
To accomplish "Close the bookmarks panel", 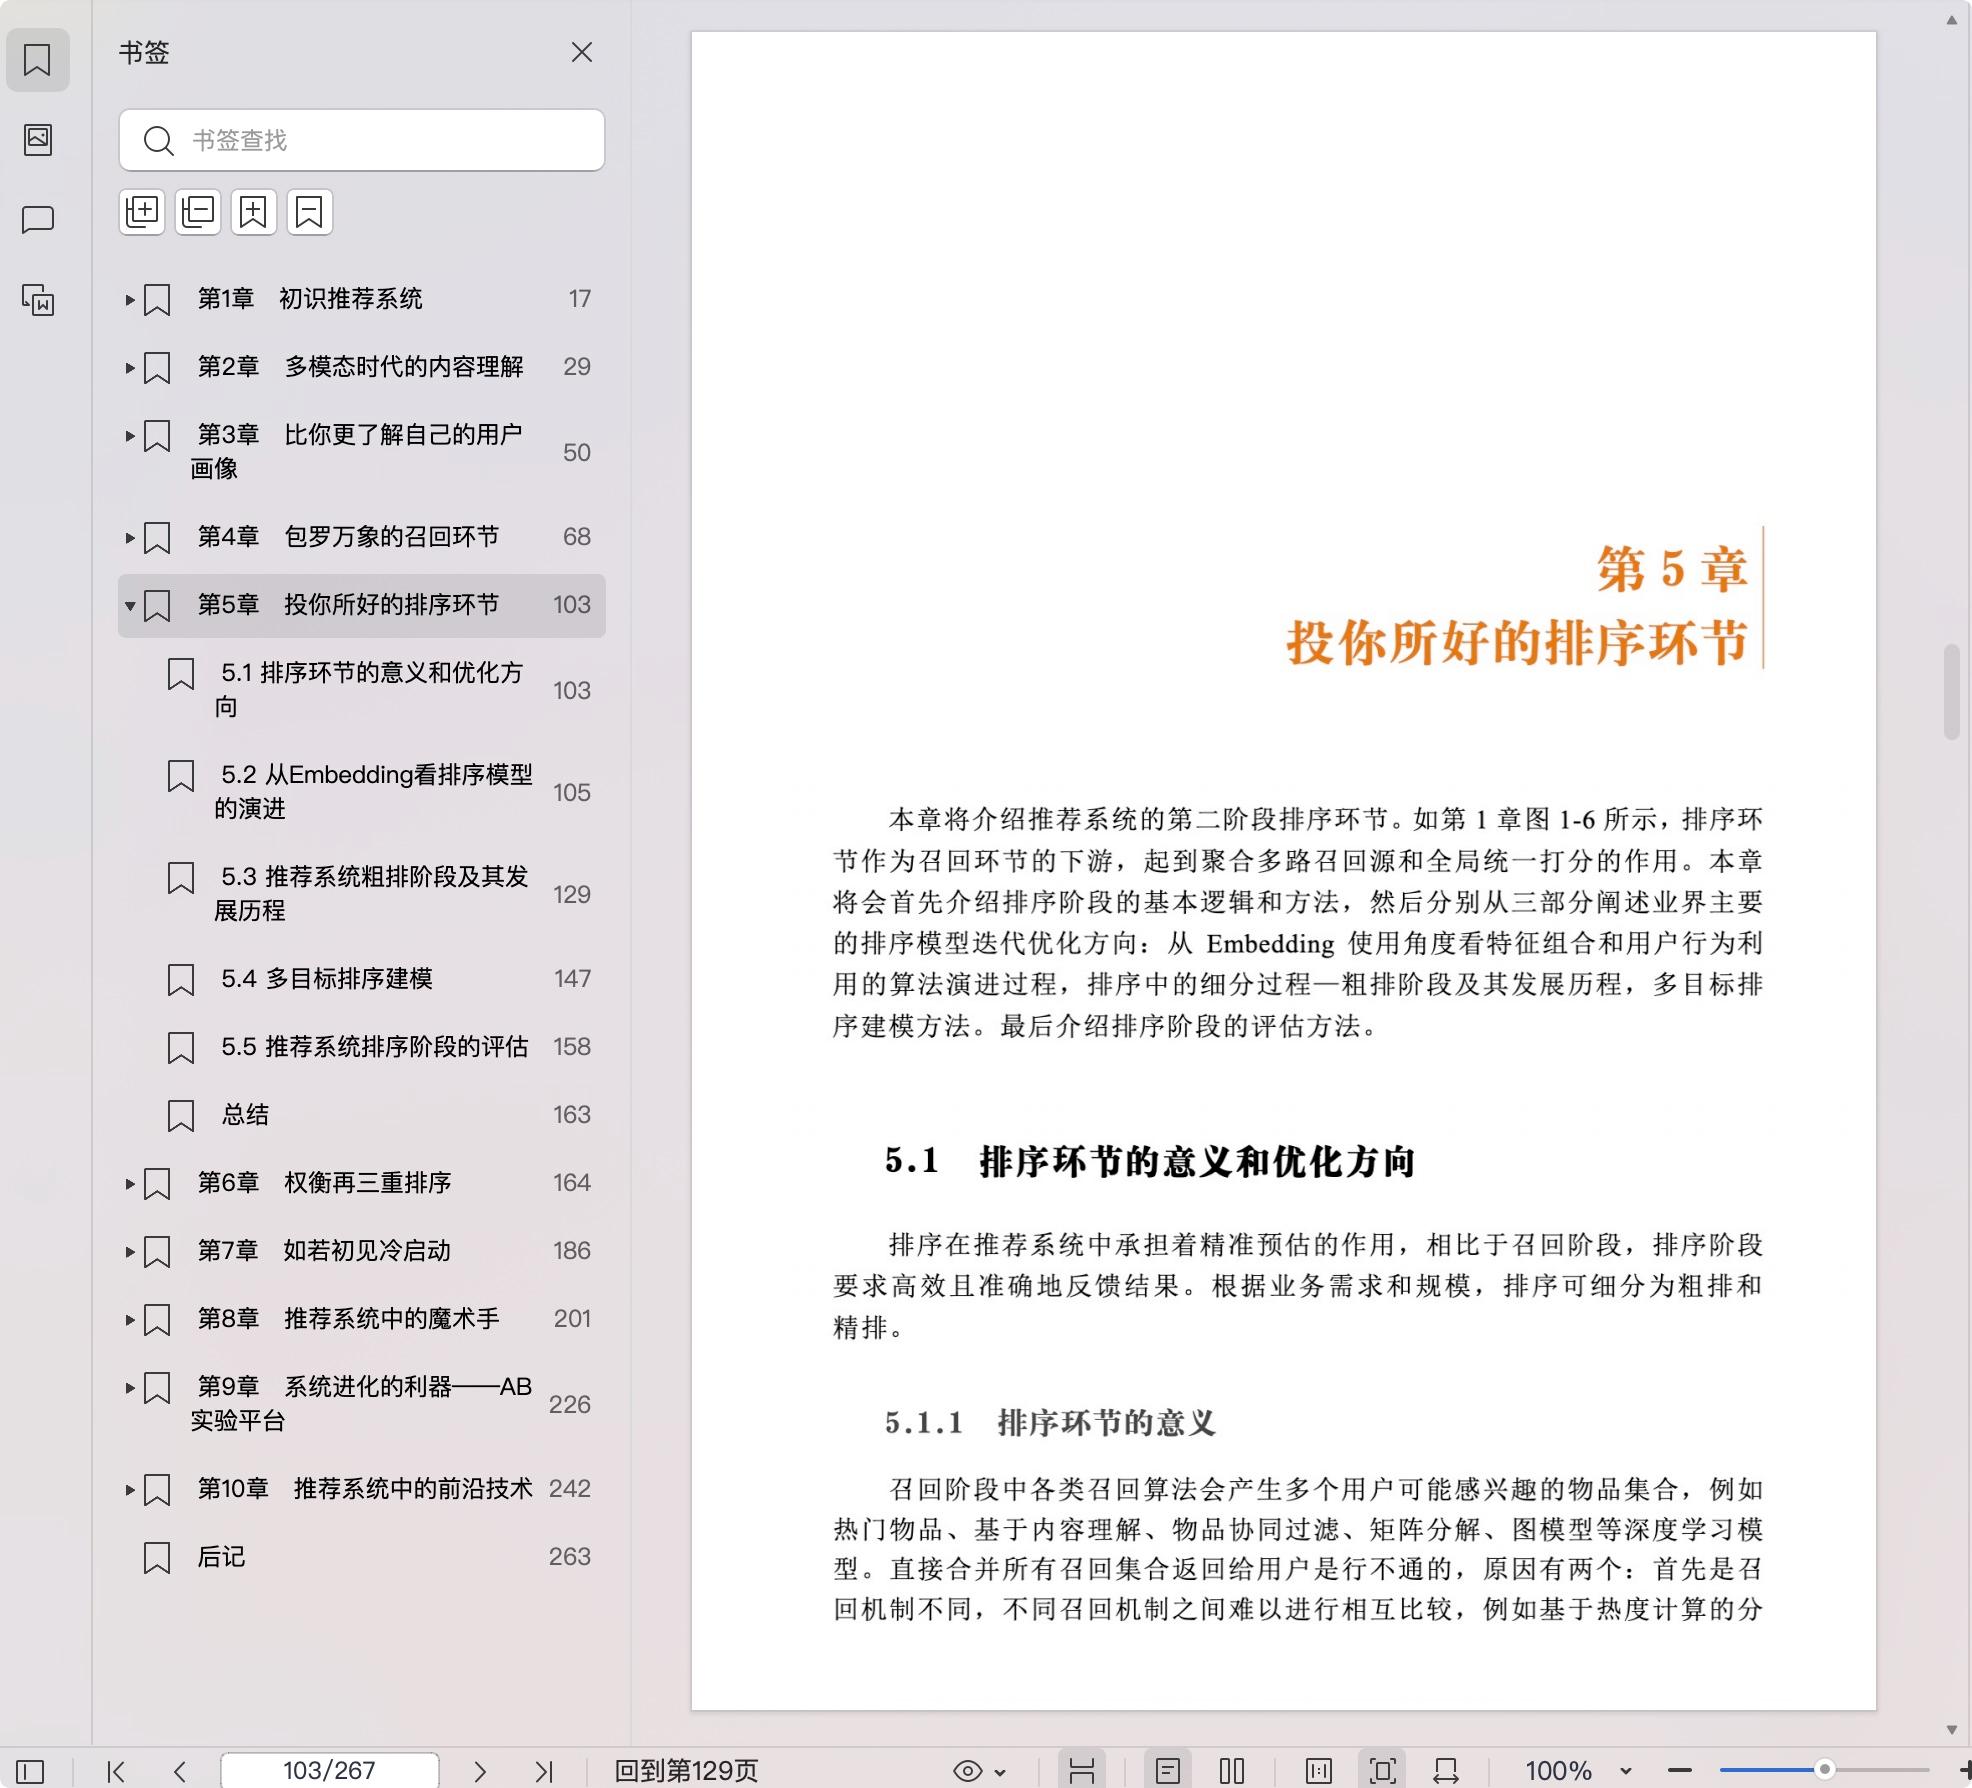I will [582, 52].
